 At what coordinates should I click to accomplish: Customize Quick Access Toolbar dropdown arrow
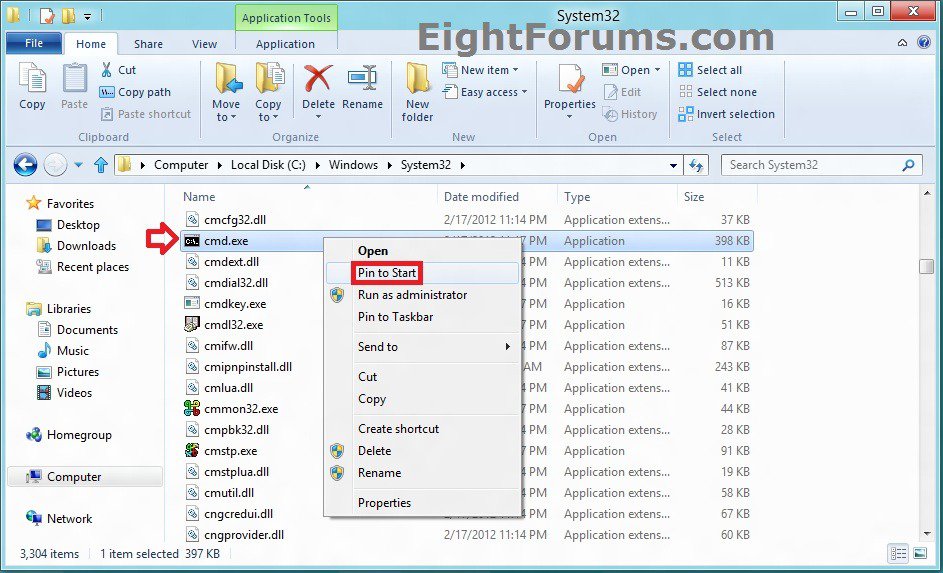coord(87,17)
